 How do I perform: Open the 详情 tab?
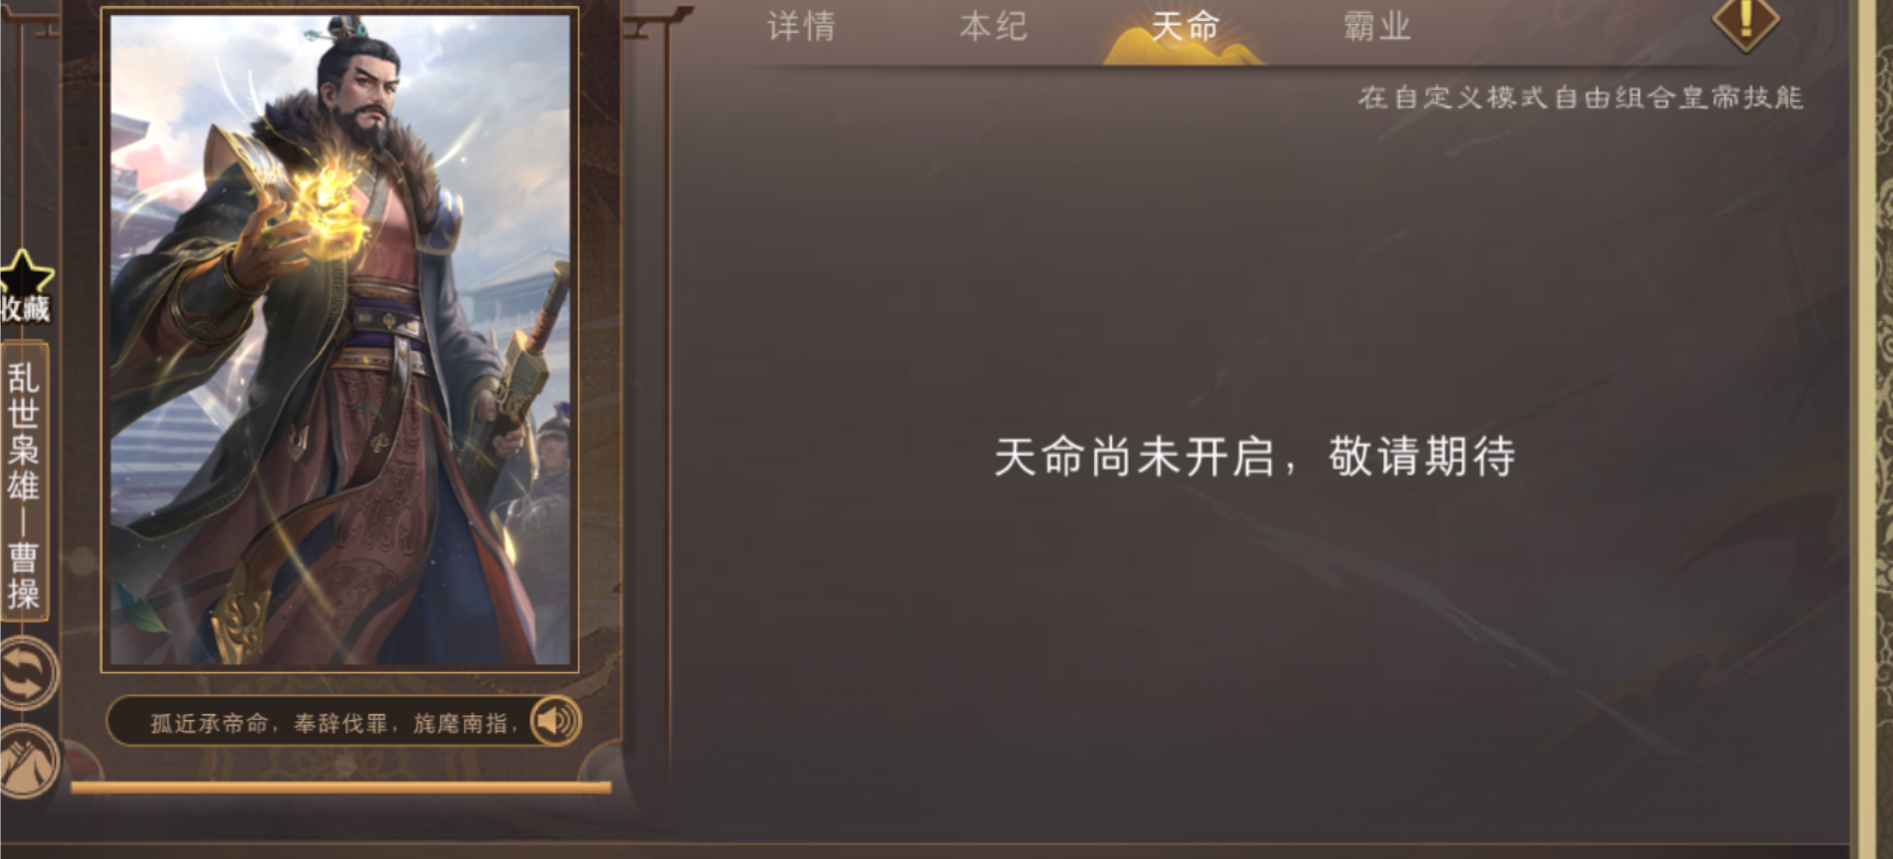(801, 26)
